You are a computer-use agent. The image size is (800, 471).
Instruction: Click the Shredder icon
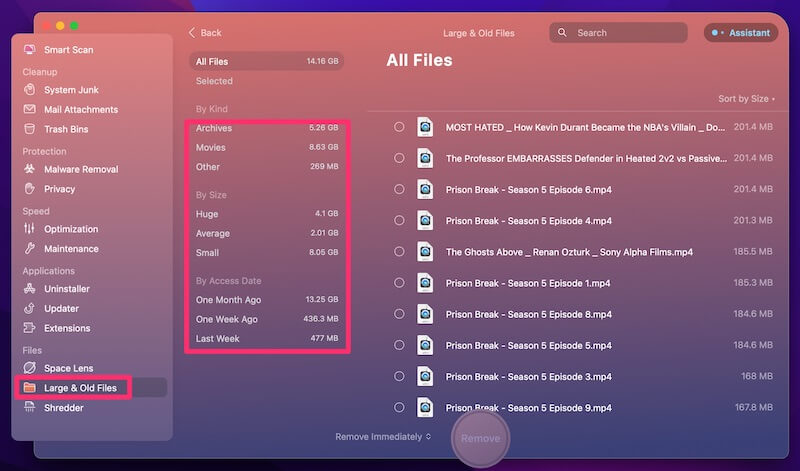coord(30,407)
